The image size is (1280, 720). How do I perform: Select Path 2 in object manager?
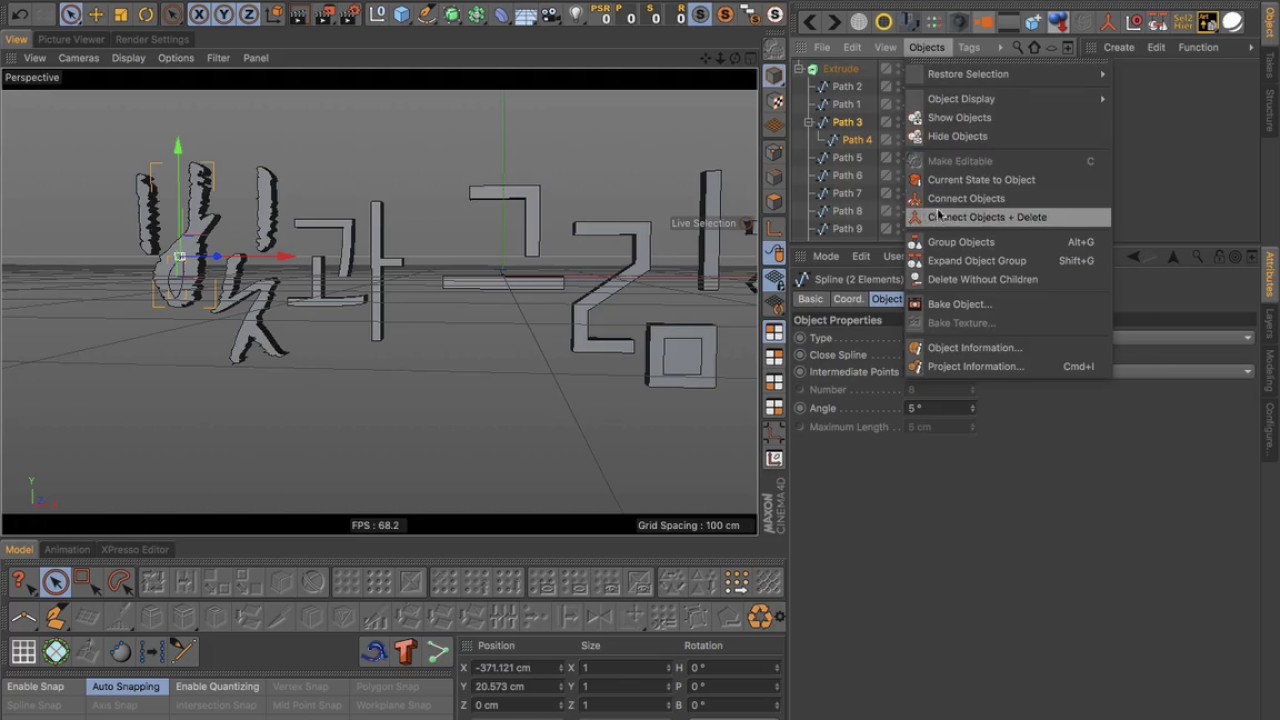[x=847, y=87]
